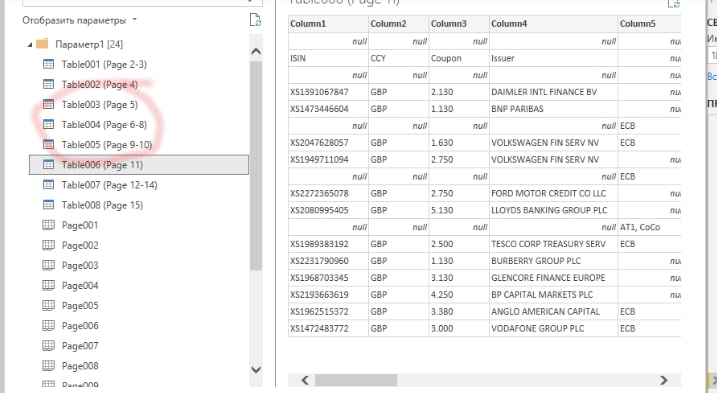The width and height of the screenshot is (717, 393).
Task: Click the Table005 (Page 9-10) table icon
Action: coord(48,145)
